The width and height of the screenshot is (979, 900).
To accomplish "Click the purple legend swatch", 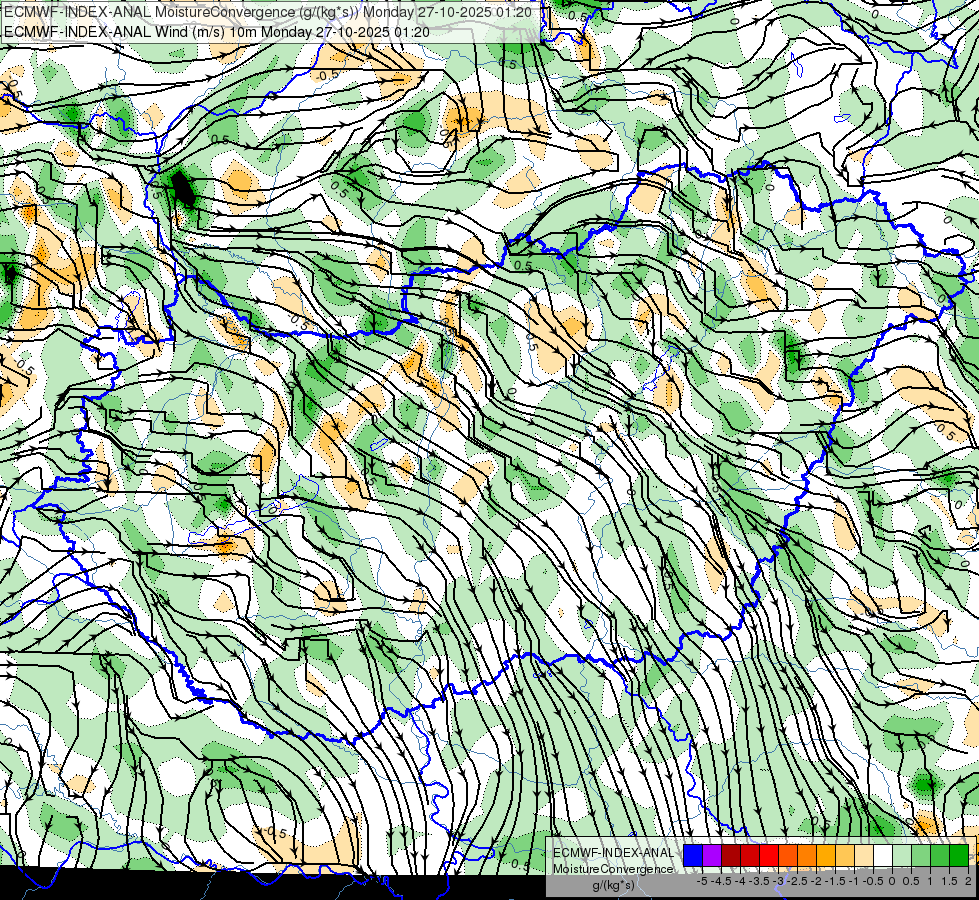I will [x=712, y=855].
